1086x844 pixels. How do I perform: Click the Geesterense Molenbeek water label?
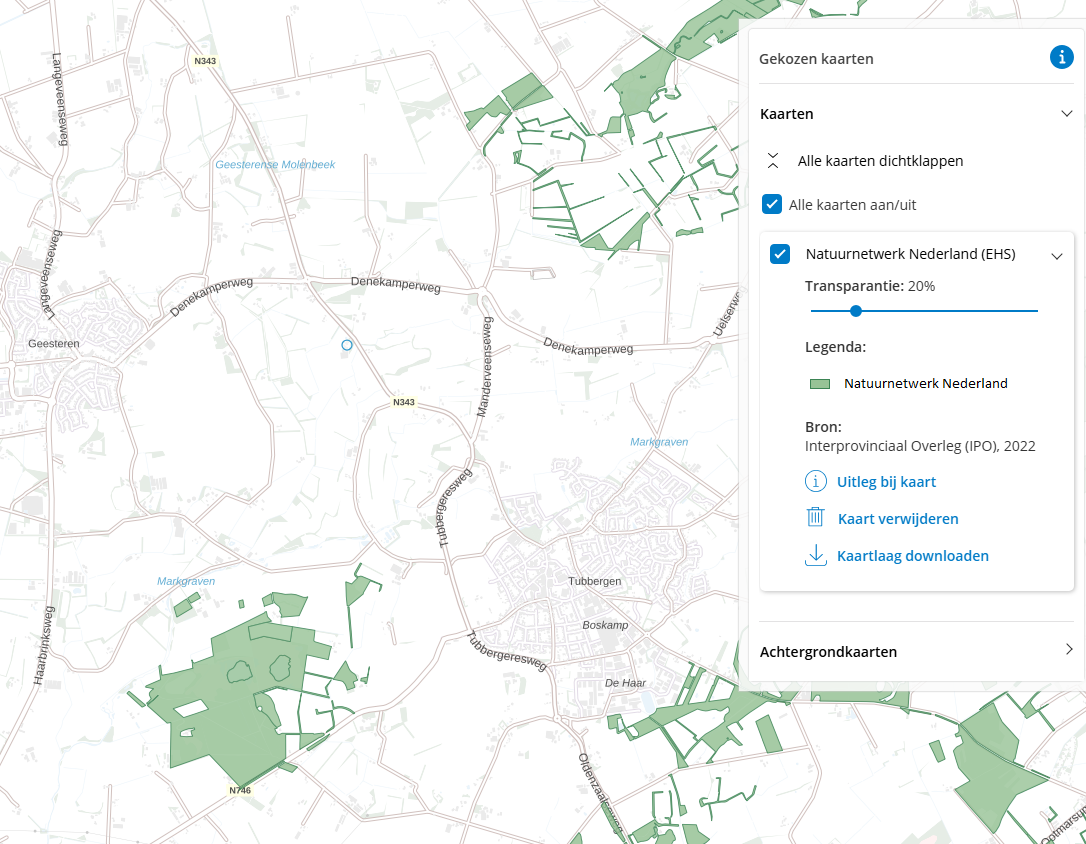coord(275,164)
